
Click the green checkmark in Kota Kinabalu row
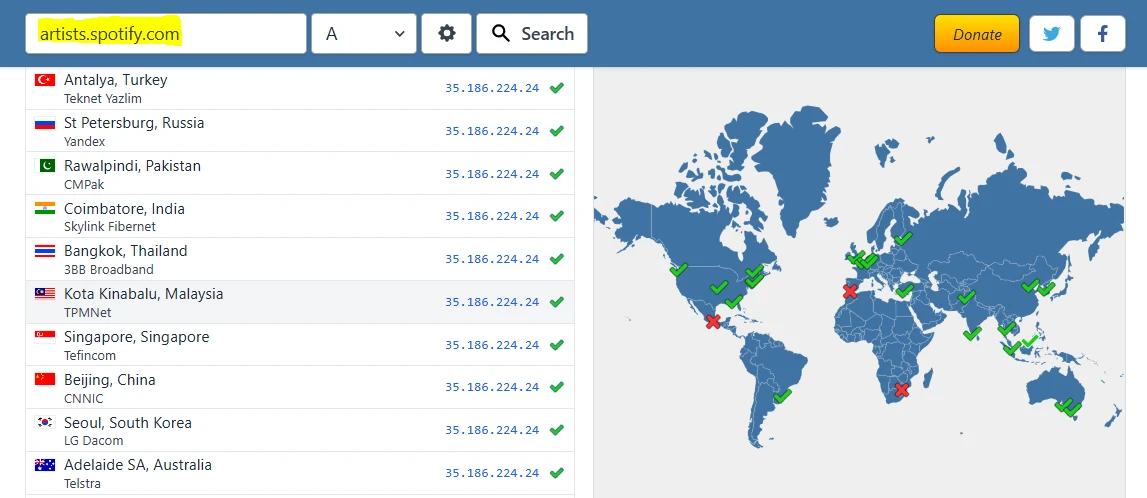(557, 302)
